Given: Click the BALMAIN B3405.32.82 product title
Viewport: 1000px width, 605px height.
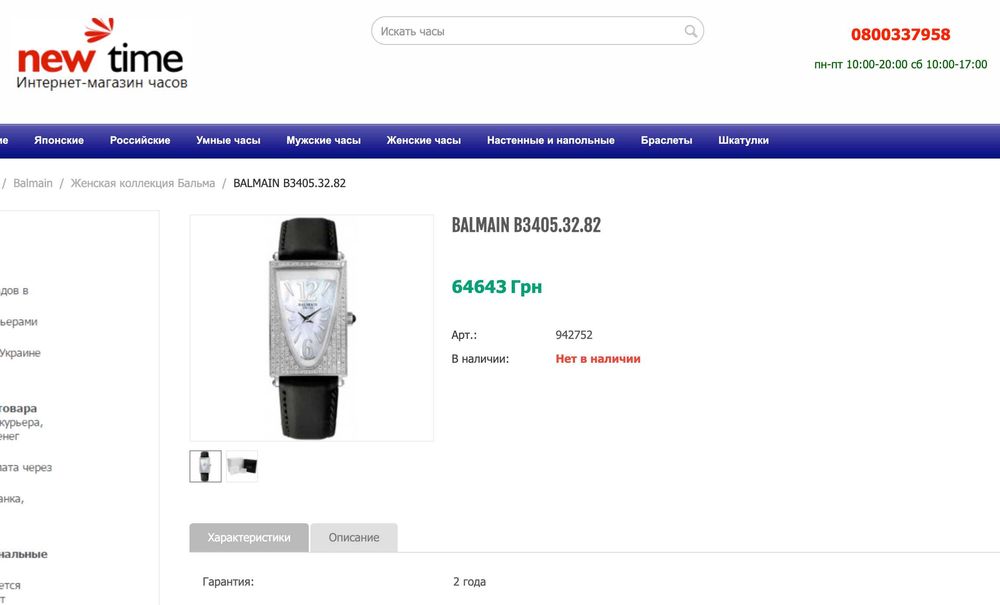Looking at the screenshot, I should click(x=526, y=225).
